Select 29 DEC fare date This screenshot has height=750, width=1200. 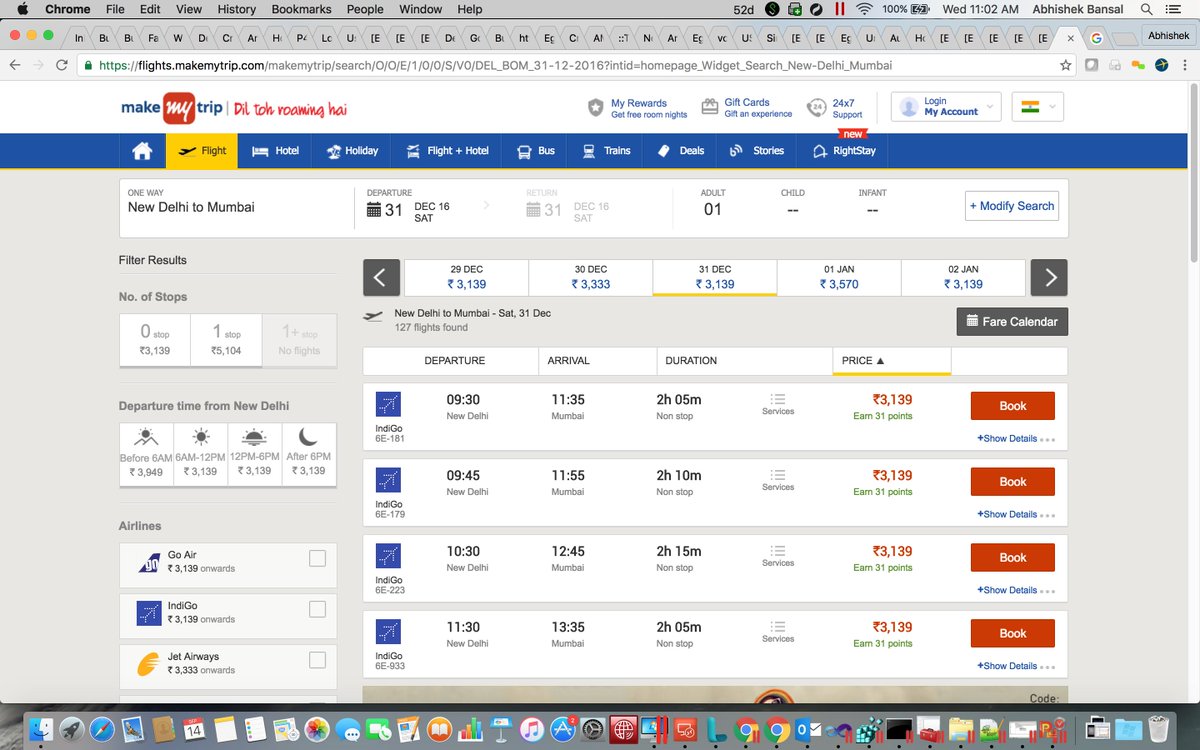pyautogui.click(x=466, y=278)
